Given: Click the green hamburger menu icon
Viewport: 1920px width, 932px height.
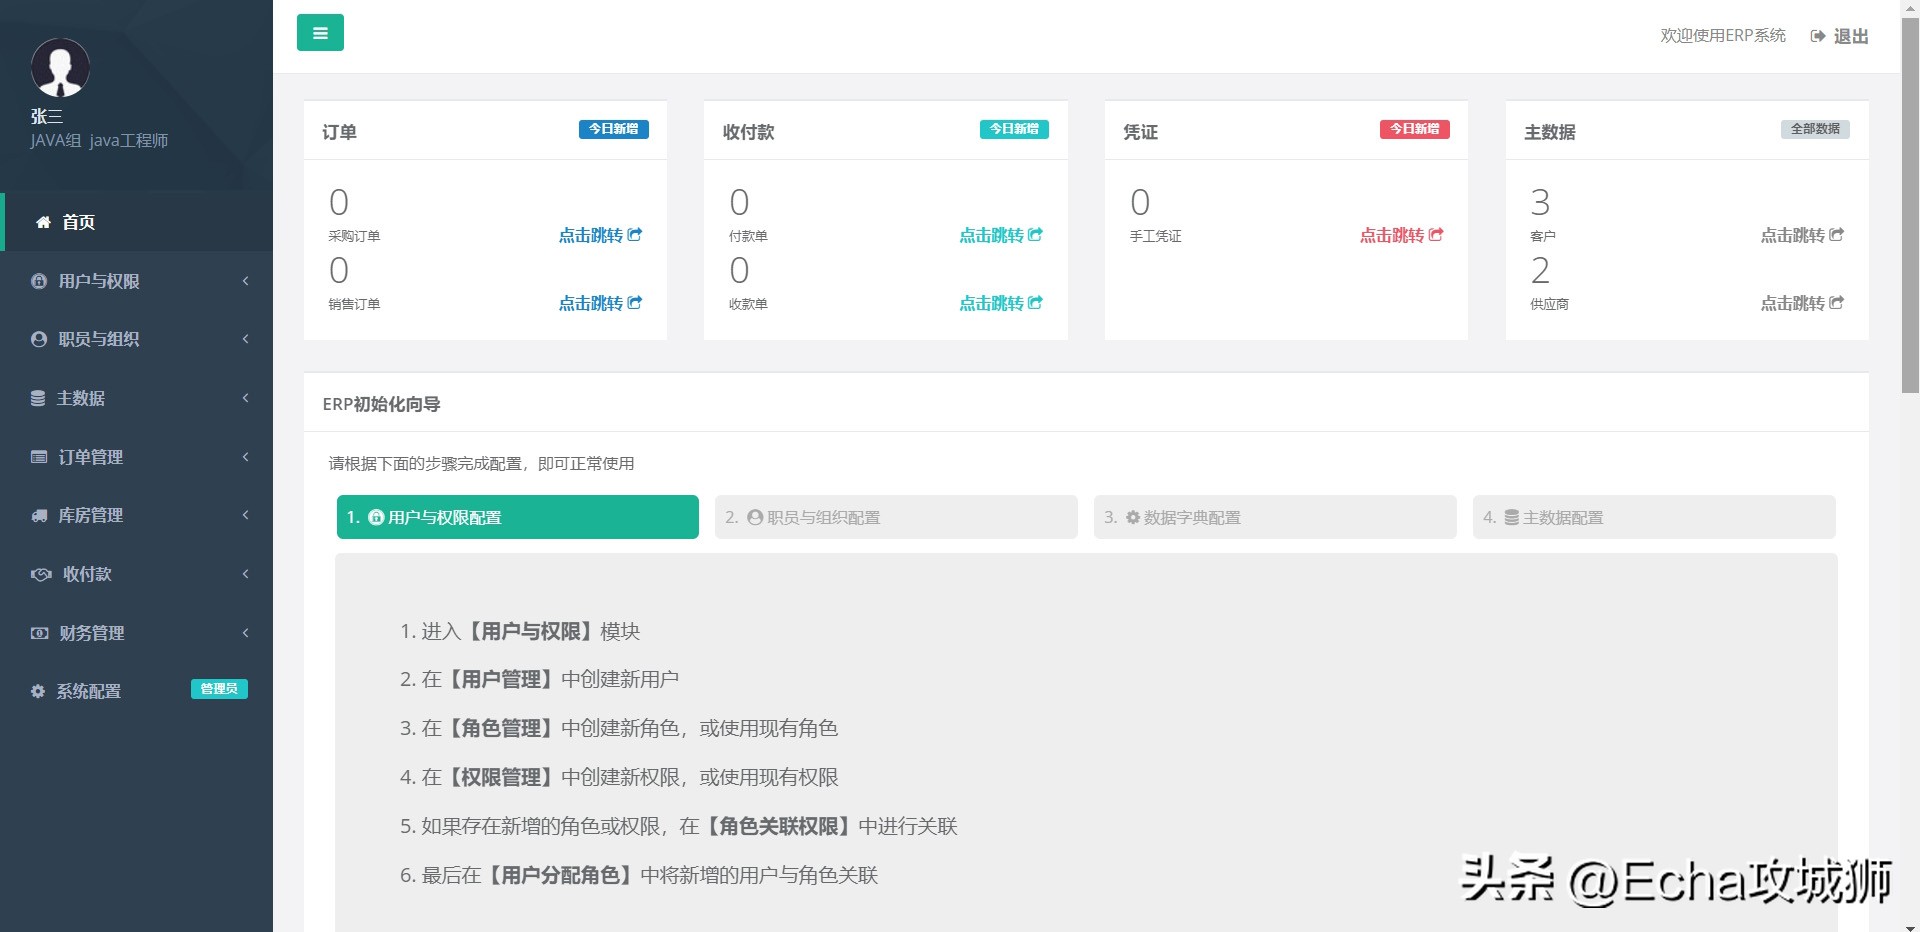Looking at the screenshot, I should (x=320, y=32).
